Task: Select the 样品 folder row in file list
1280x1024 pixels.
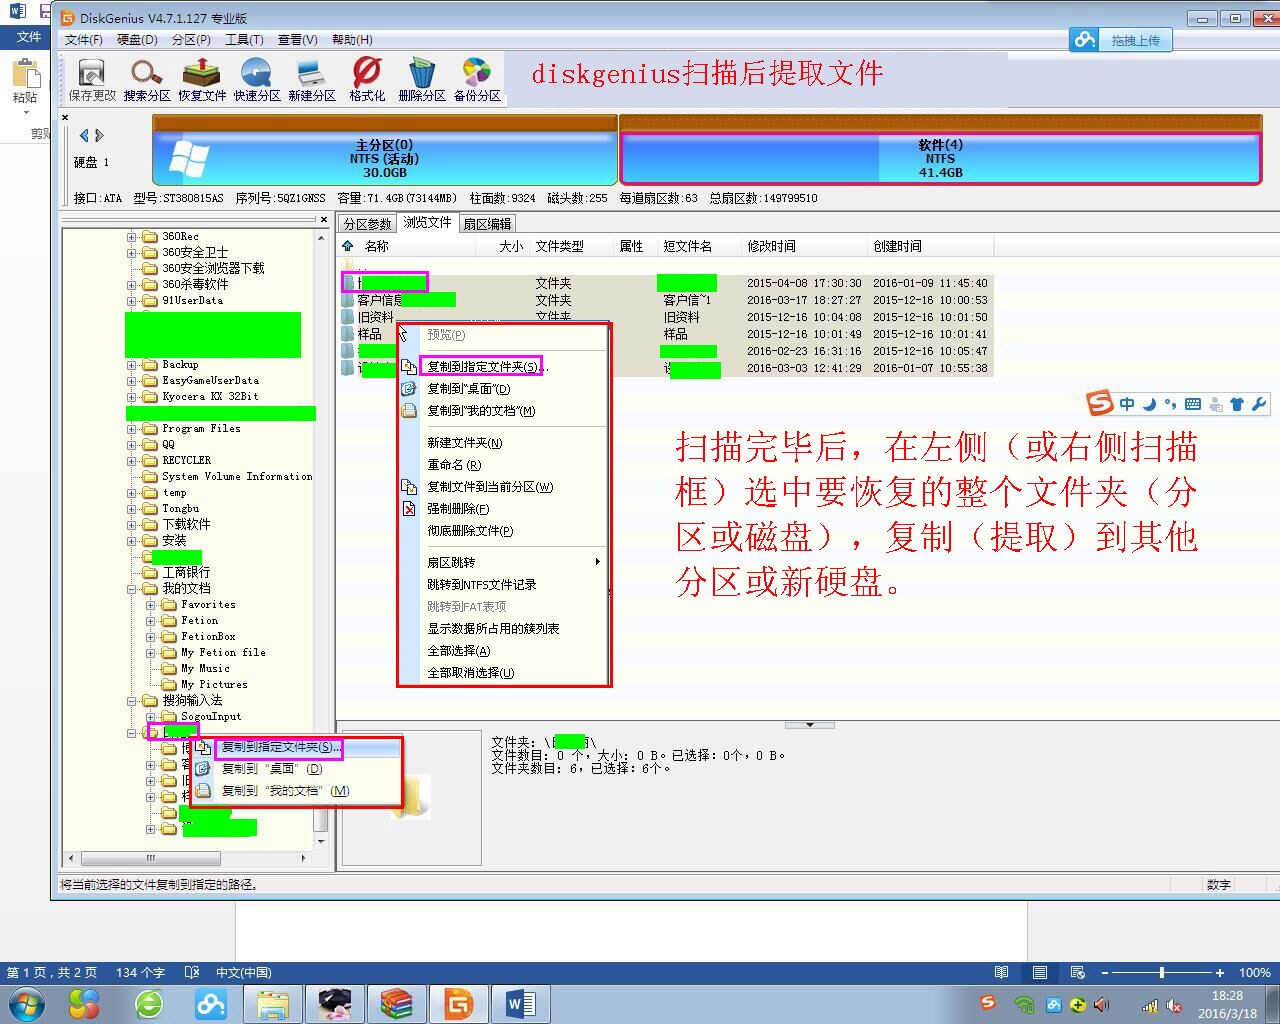Action: pos(665,334)
